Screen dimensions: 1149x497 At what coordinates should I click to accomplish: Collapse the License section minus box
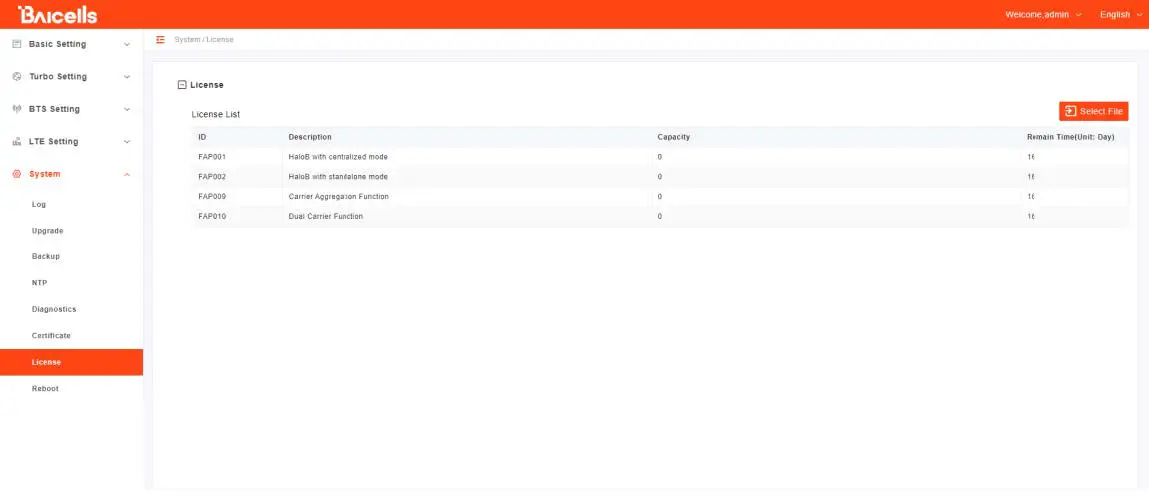pos(182,85)
